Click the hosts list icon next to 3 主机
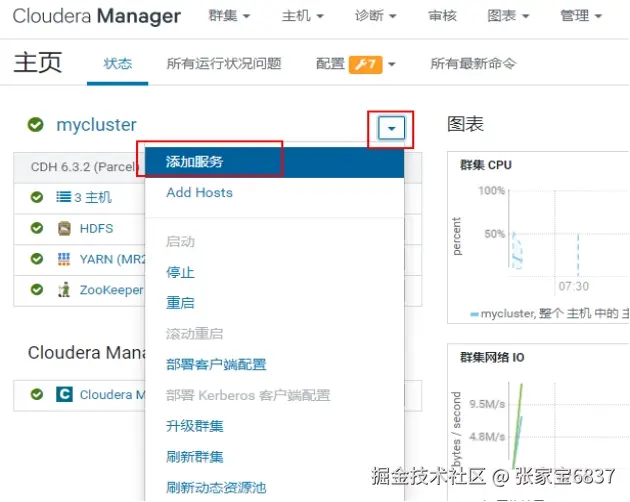The width and height of the screenshot is (630, 502). coord(63,197)
